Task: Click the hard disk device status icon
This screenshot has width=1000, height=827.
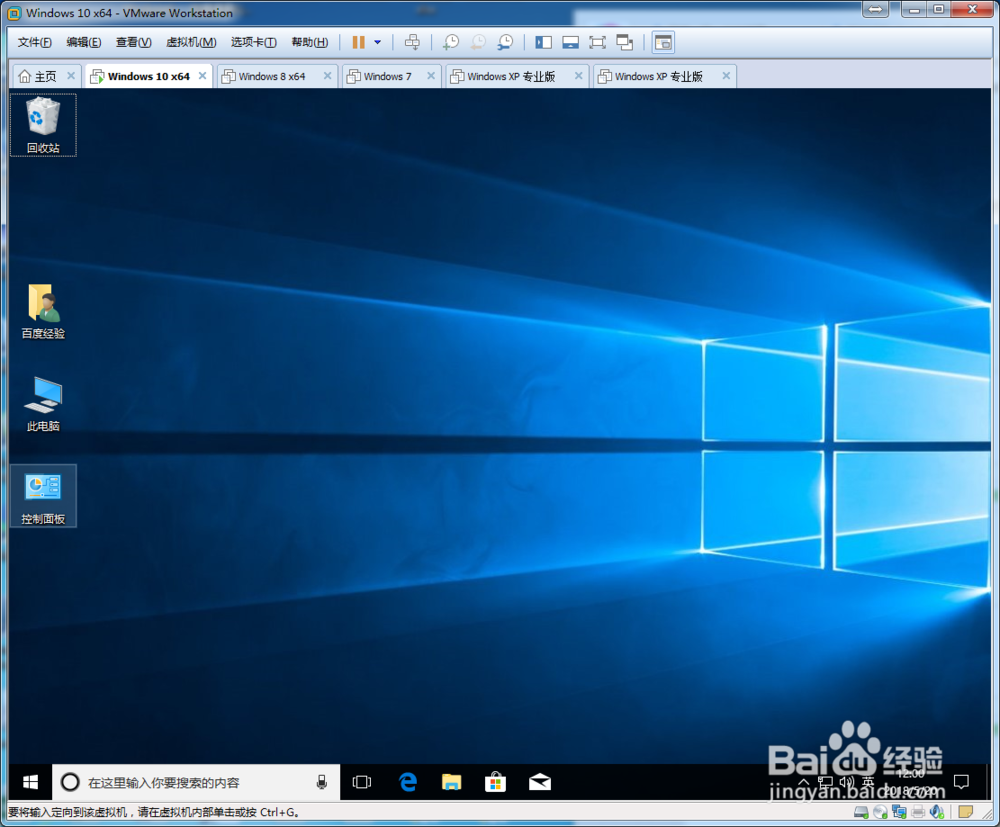Action: coord(861,812)
